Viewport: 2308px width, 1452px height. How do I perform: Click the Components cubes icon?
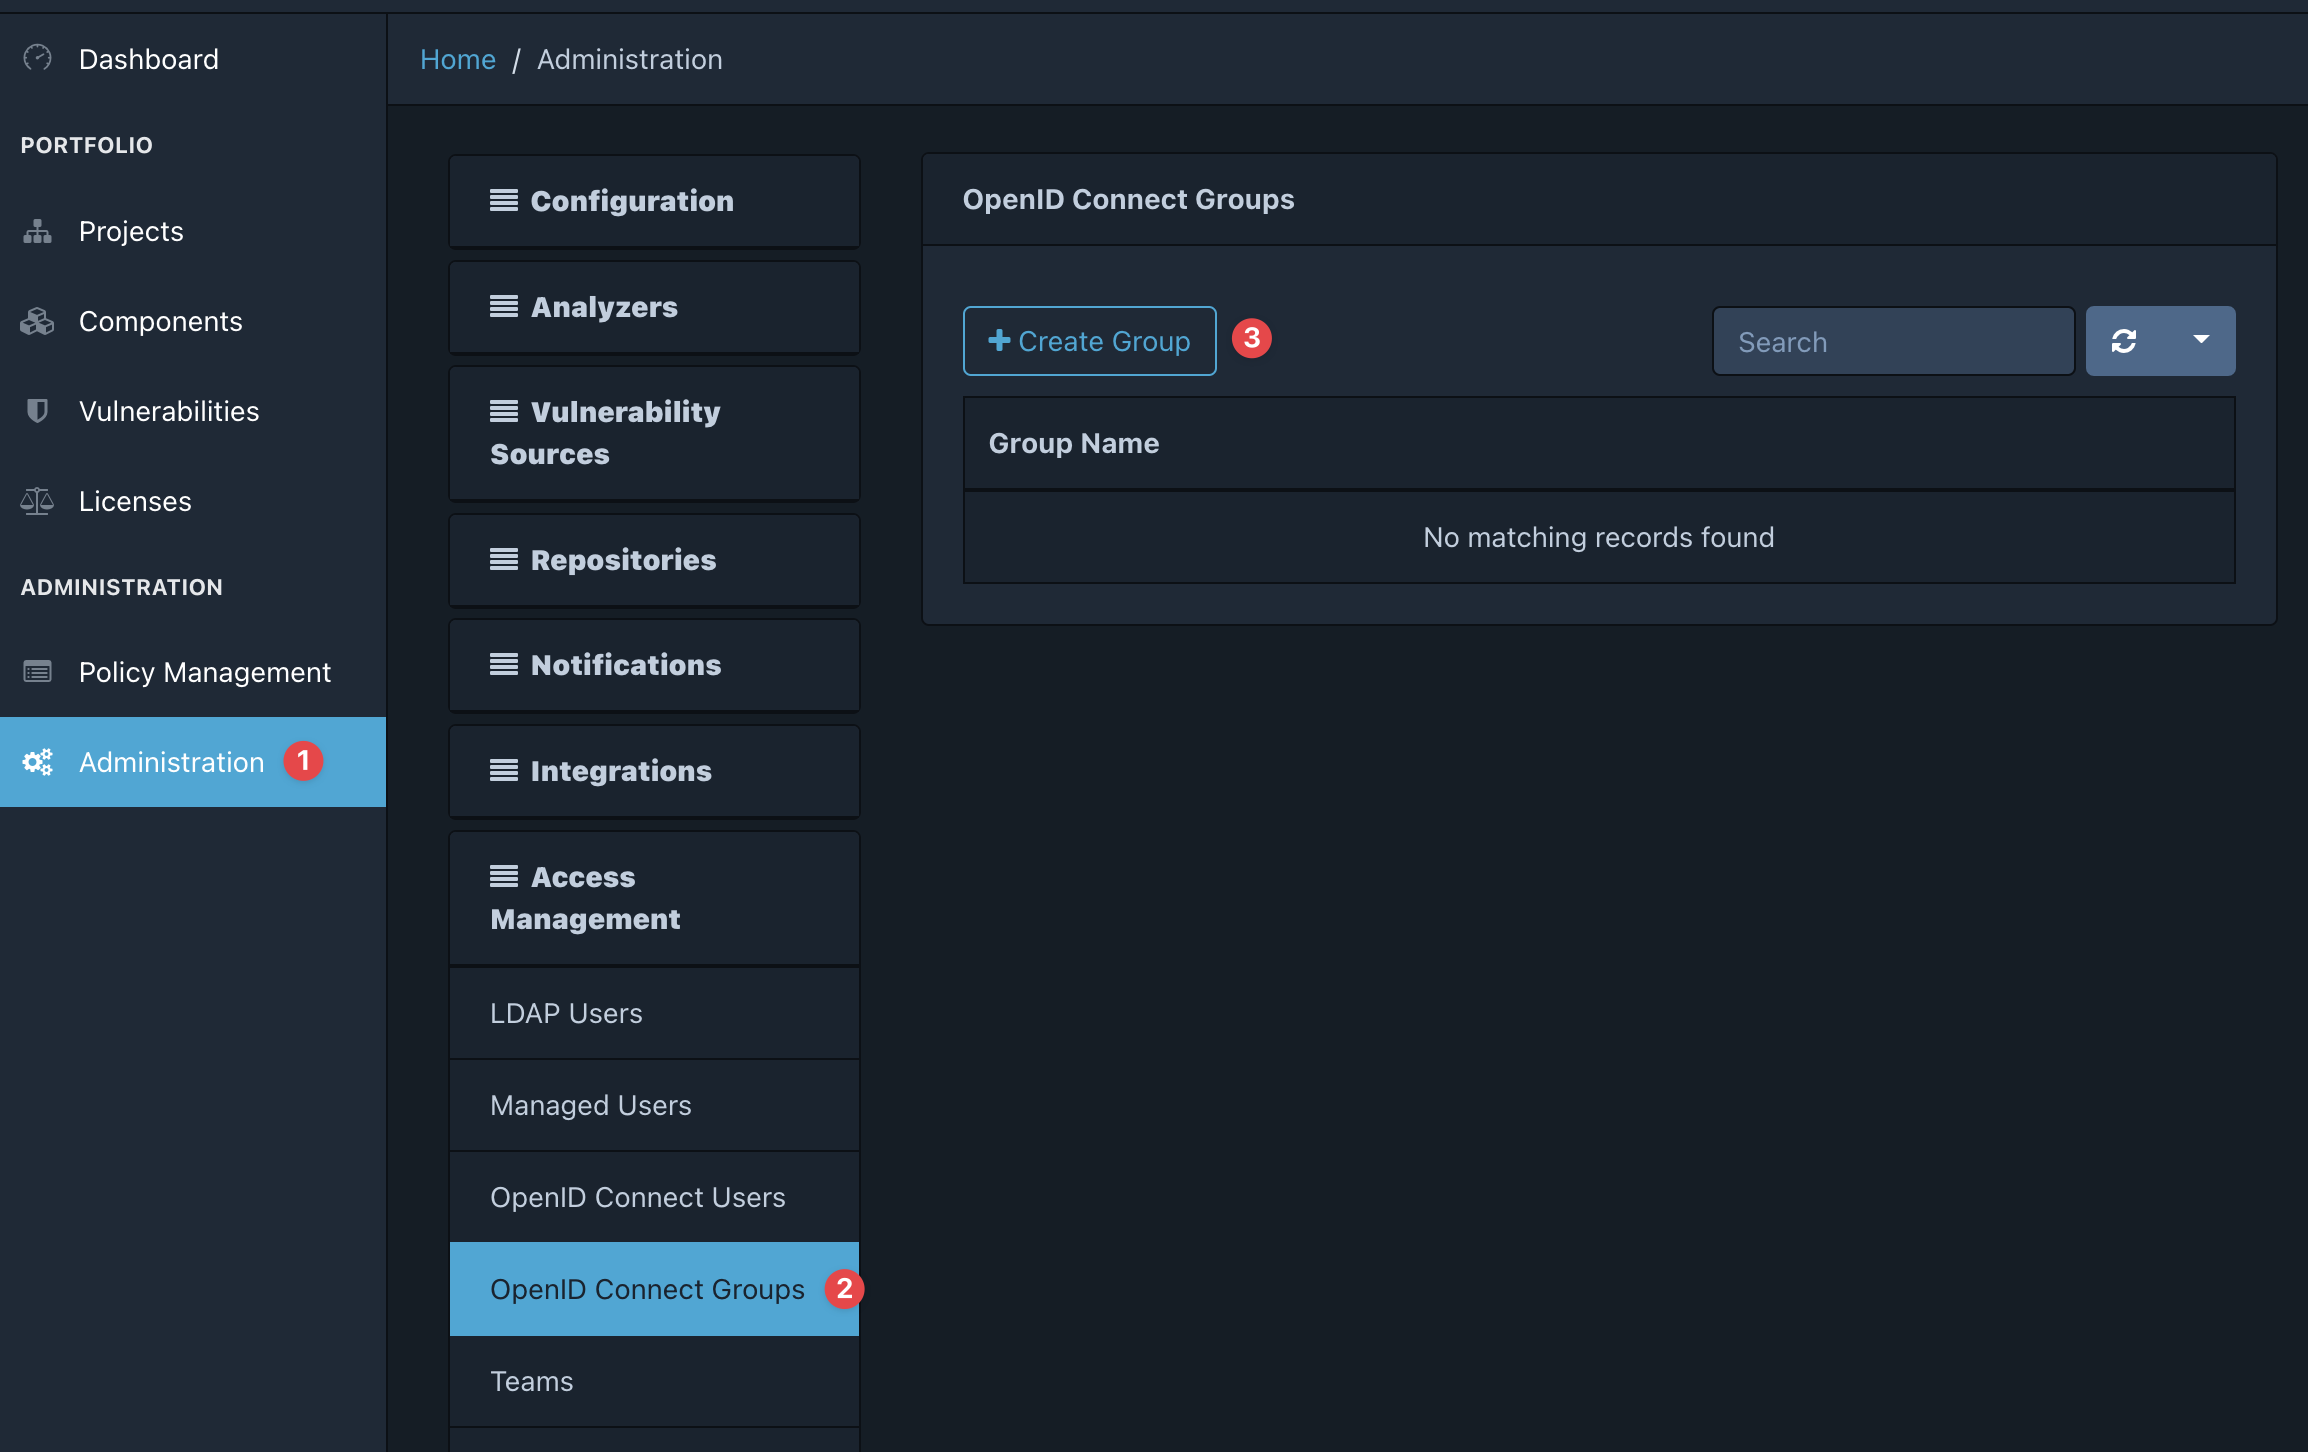tap(37, 321)
